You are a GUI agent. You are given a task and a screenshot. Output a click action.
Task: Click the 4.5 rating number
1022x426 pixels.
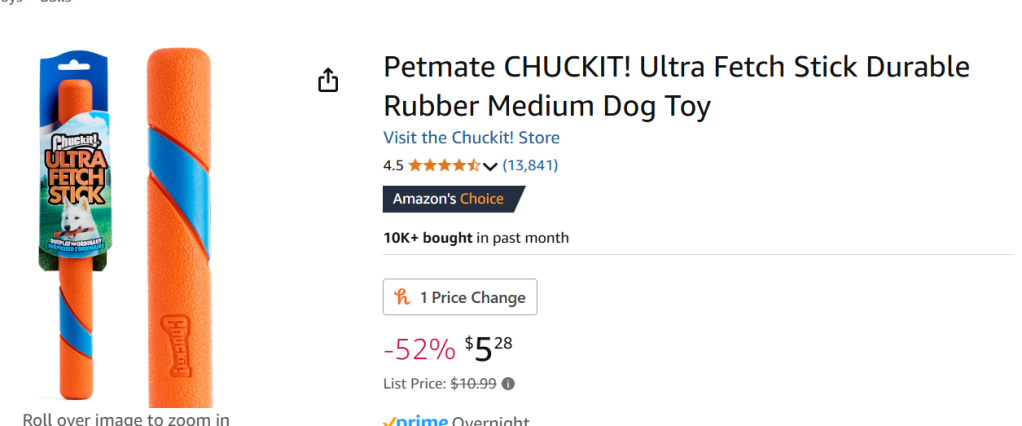coord(393,165)
